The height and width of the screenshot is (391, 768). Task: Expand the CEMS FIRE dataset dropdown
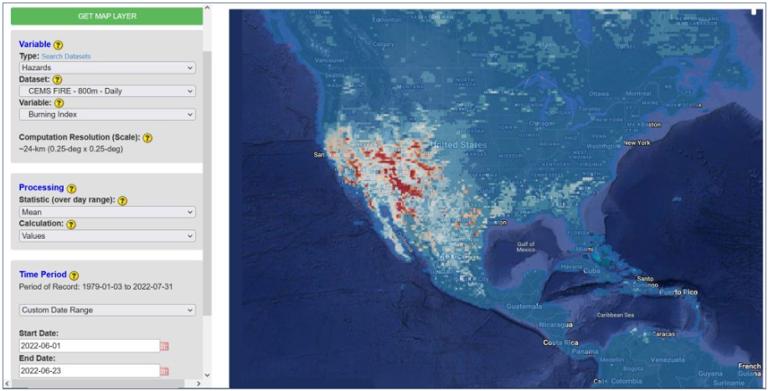pyautogui.click(x=107, y=91)
